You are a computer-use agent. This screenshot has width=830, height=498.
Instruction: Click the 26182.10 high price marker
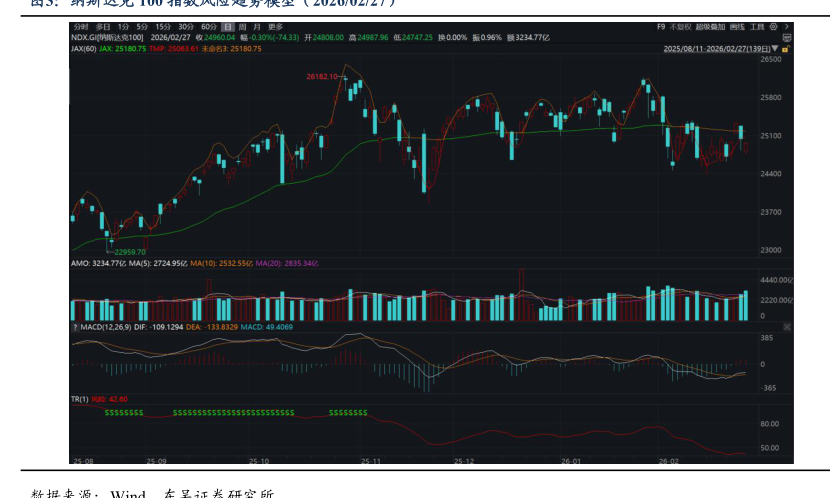[321, 76]
